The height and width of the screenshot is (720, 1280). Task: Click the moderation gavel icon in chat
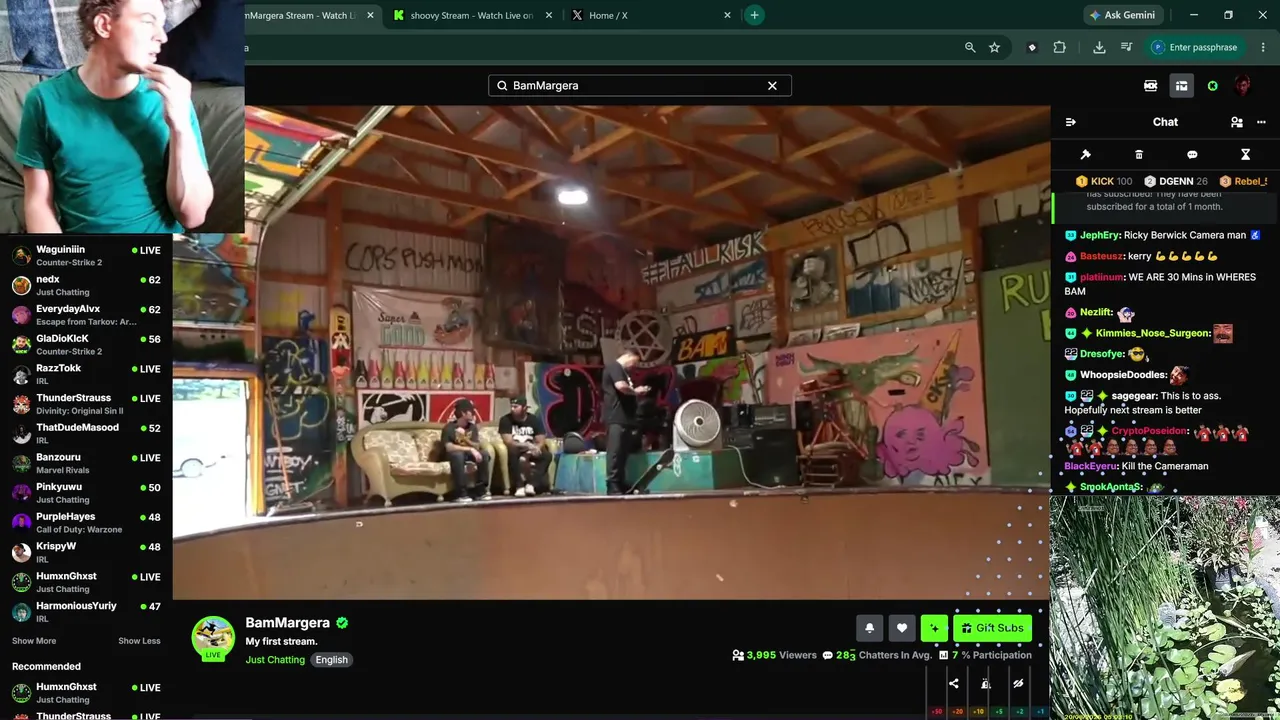(x=1085, y=155)
